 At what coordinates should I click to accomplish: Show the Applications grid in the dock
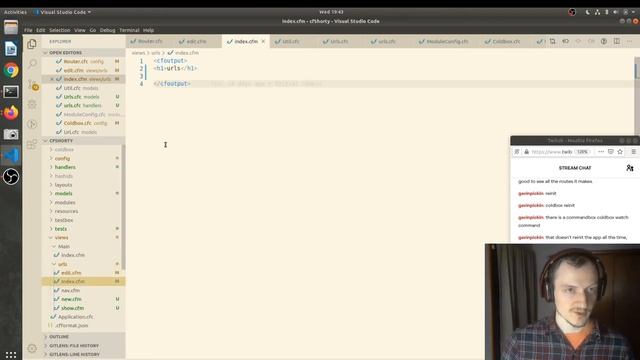point(11,355)
